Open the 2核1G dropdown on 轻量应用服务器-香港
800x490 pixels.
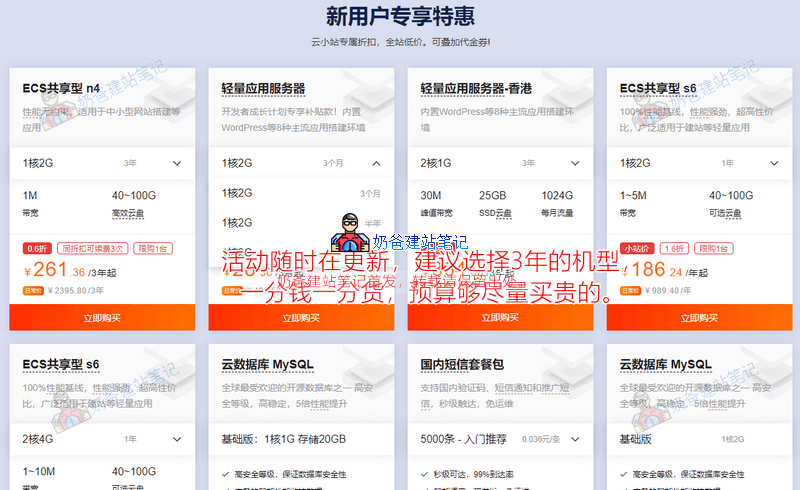[576, 163]
